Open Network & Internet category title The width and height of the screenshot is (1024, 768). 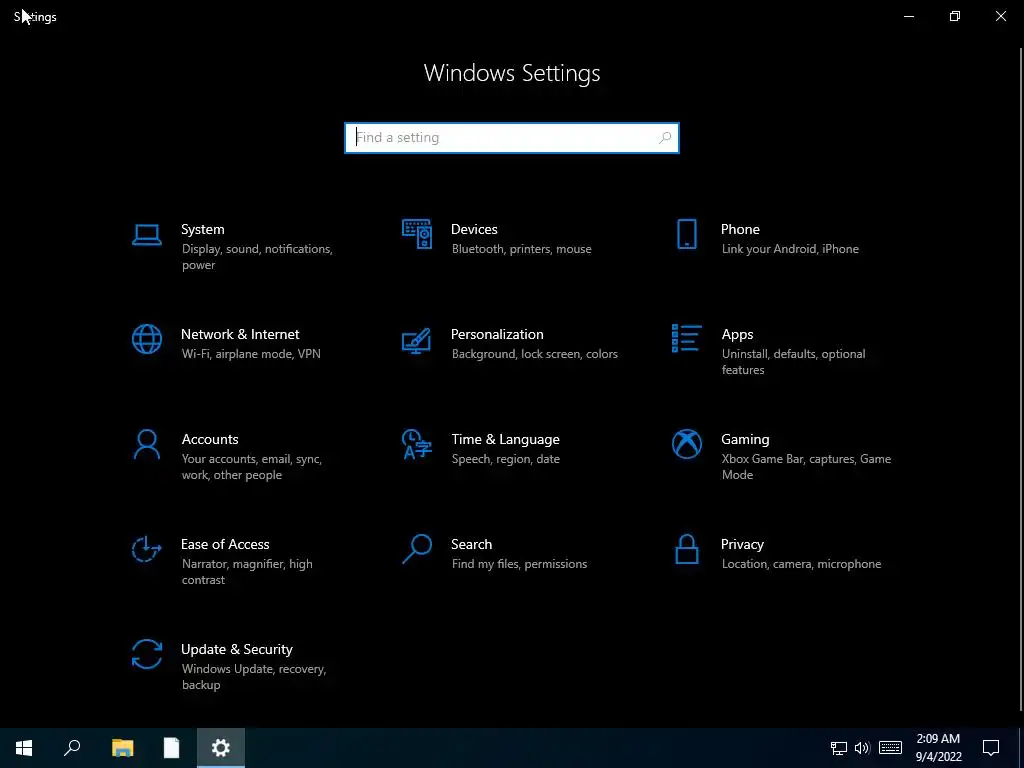tap(240, 334)
